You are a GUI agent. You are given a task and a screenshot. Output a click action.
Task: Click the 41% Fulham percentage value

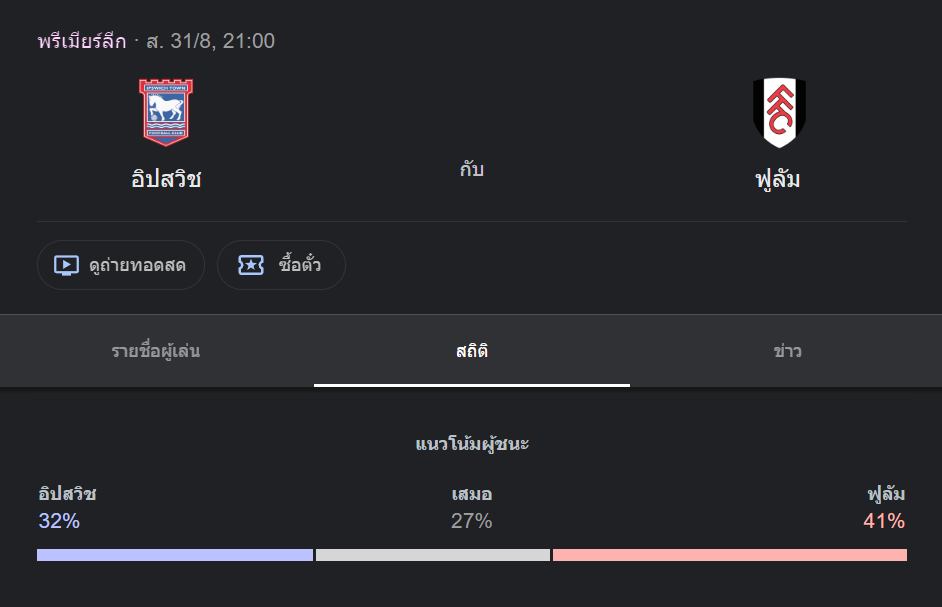click(884, 521)
